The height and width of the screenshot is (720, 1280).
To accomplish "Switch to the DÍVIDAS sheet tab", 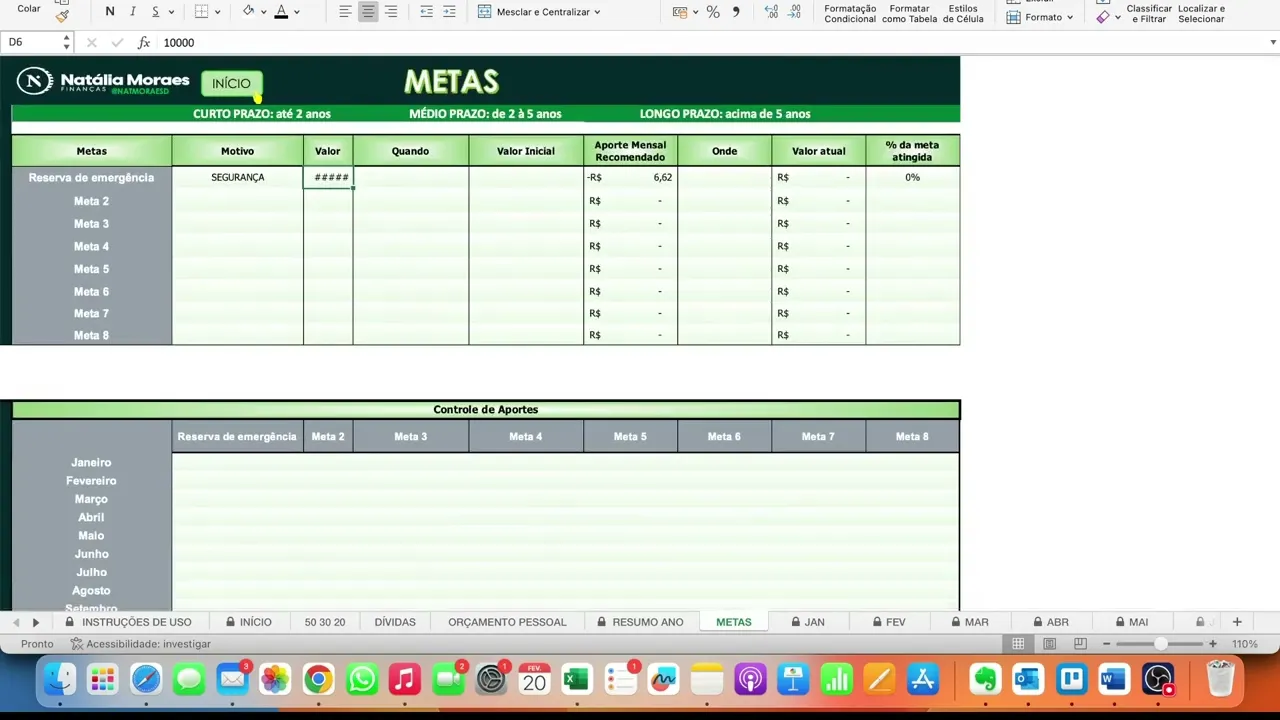I will coord(395,622).
